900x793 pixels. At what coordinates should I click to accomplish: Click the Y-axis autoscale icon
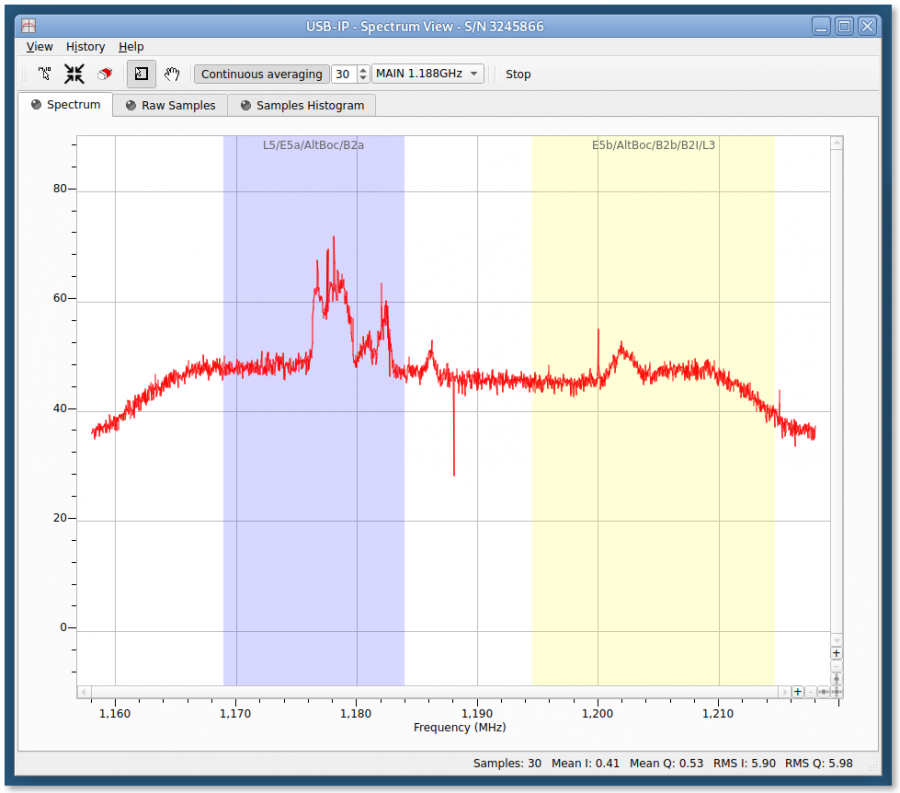pos(835,678)
